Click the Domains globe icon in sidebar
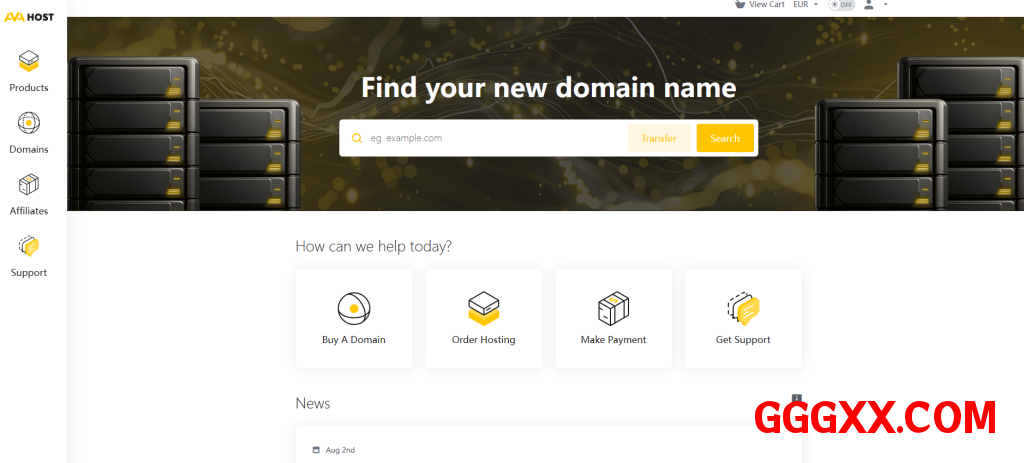This screenshot has width=1024, height=463. click(x=29, y=123)
